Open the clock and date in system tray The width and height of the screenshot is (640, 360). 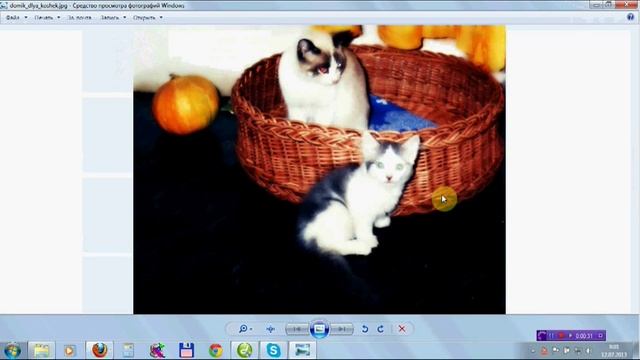[613, 351]
